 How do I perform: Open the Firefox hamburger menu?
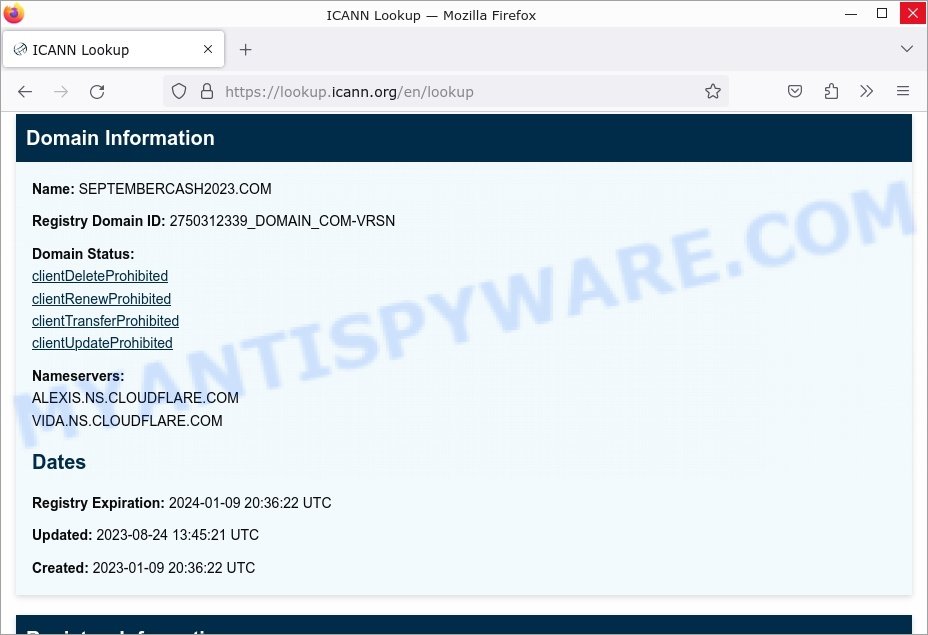(903, 91)
